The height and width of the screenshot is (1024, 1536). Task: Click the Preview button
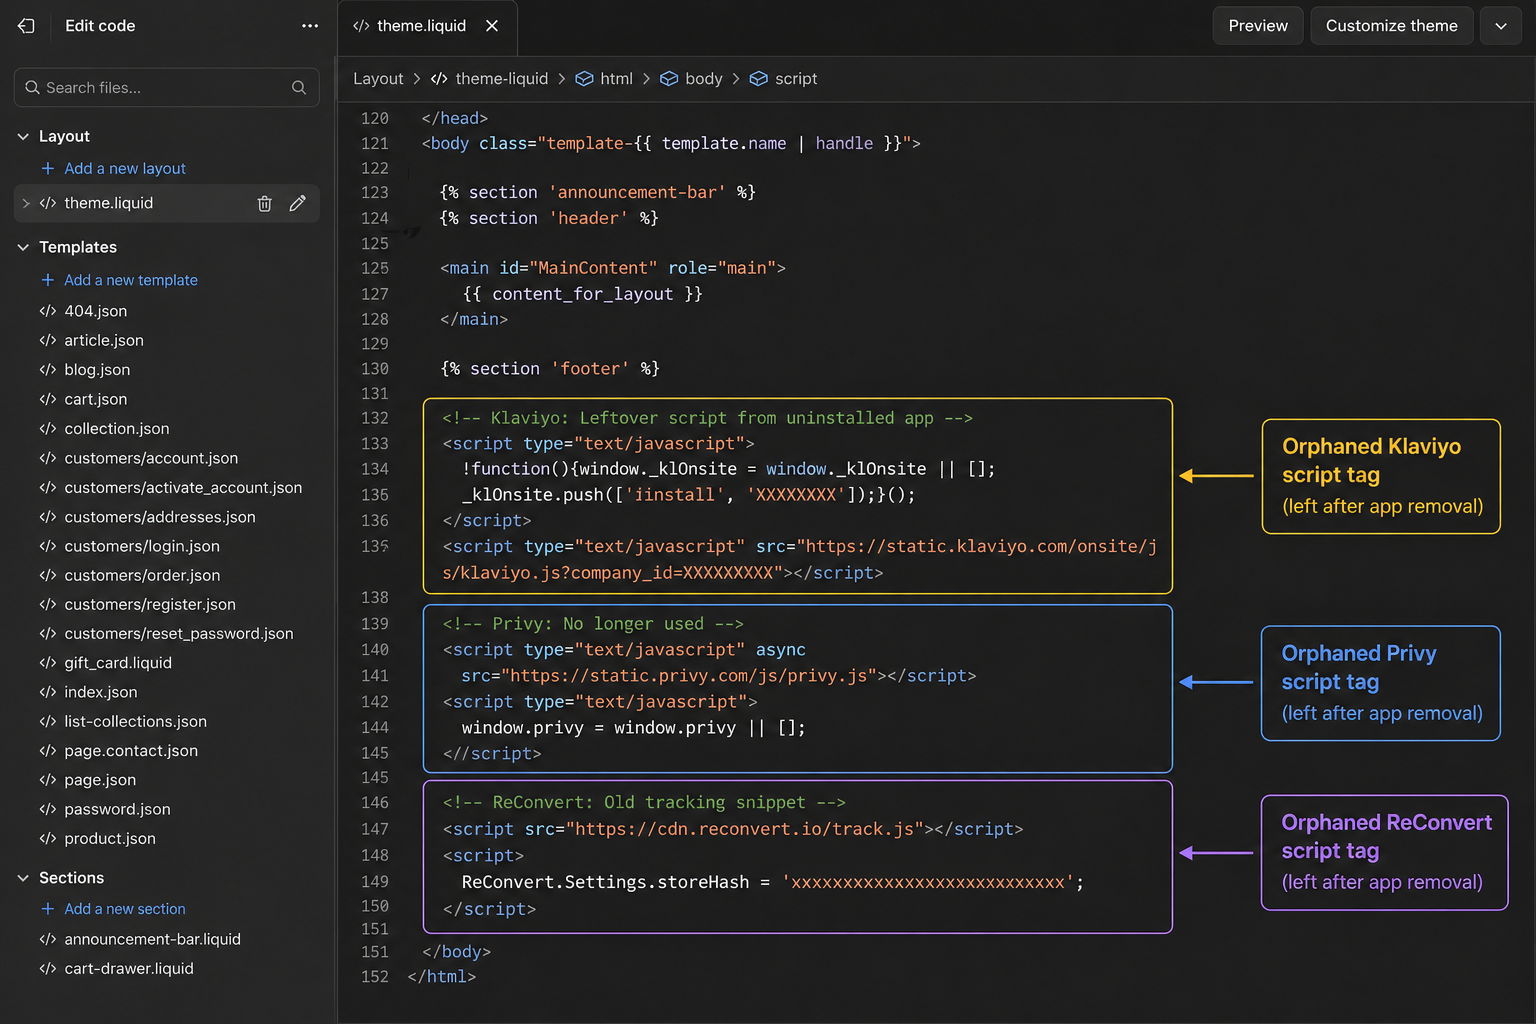1257,26
